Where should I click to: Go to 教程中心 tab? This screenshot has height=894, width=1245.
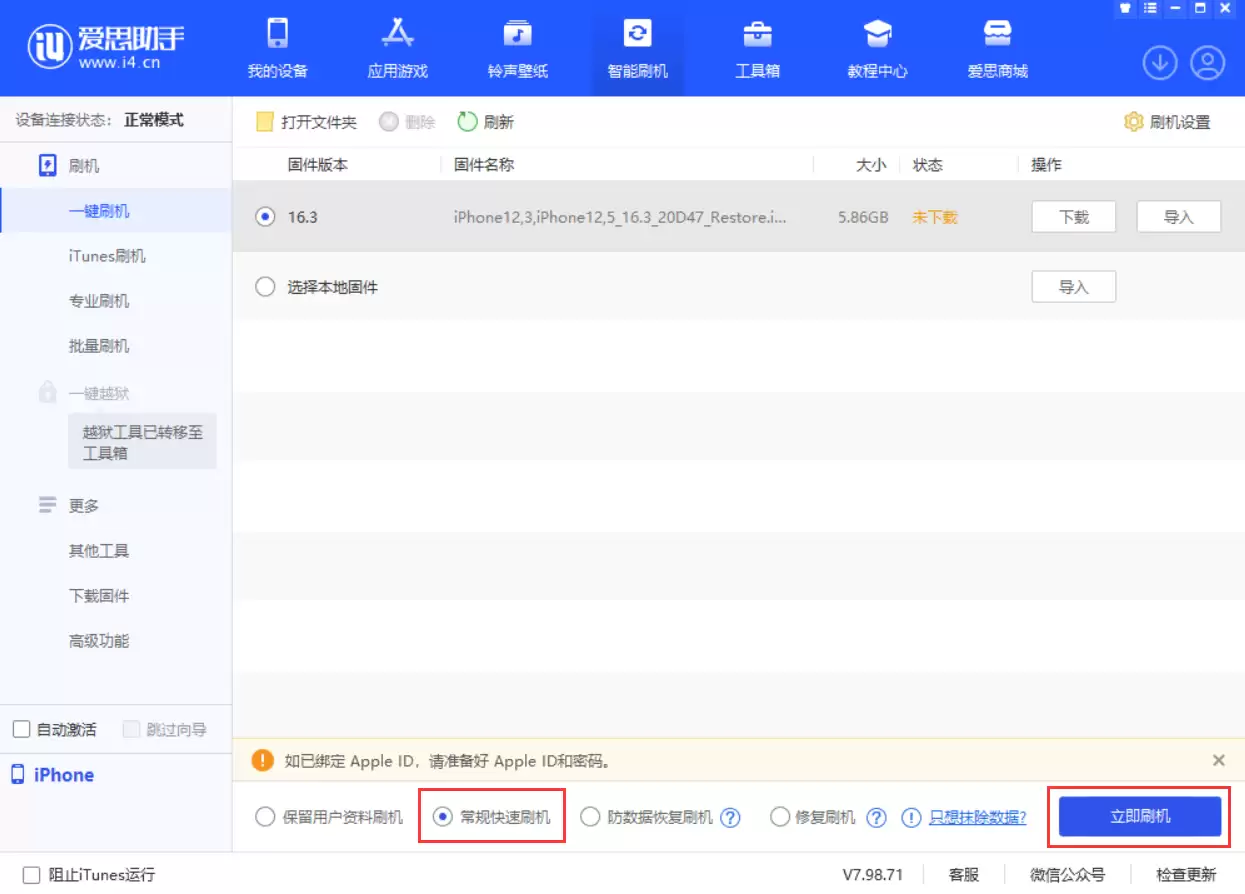877,48
